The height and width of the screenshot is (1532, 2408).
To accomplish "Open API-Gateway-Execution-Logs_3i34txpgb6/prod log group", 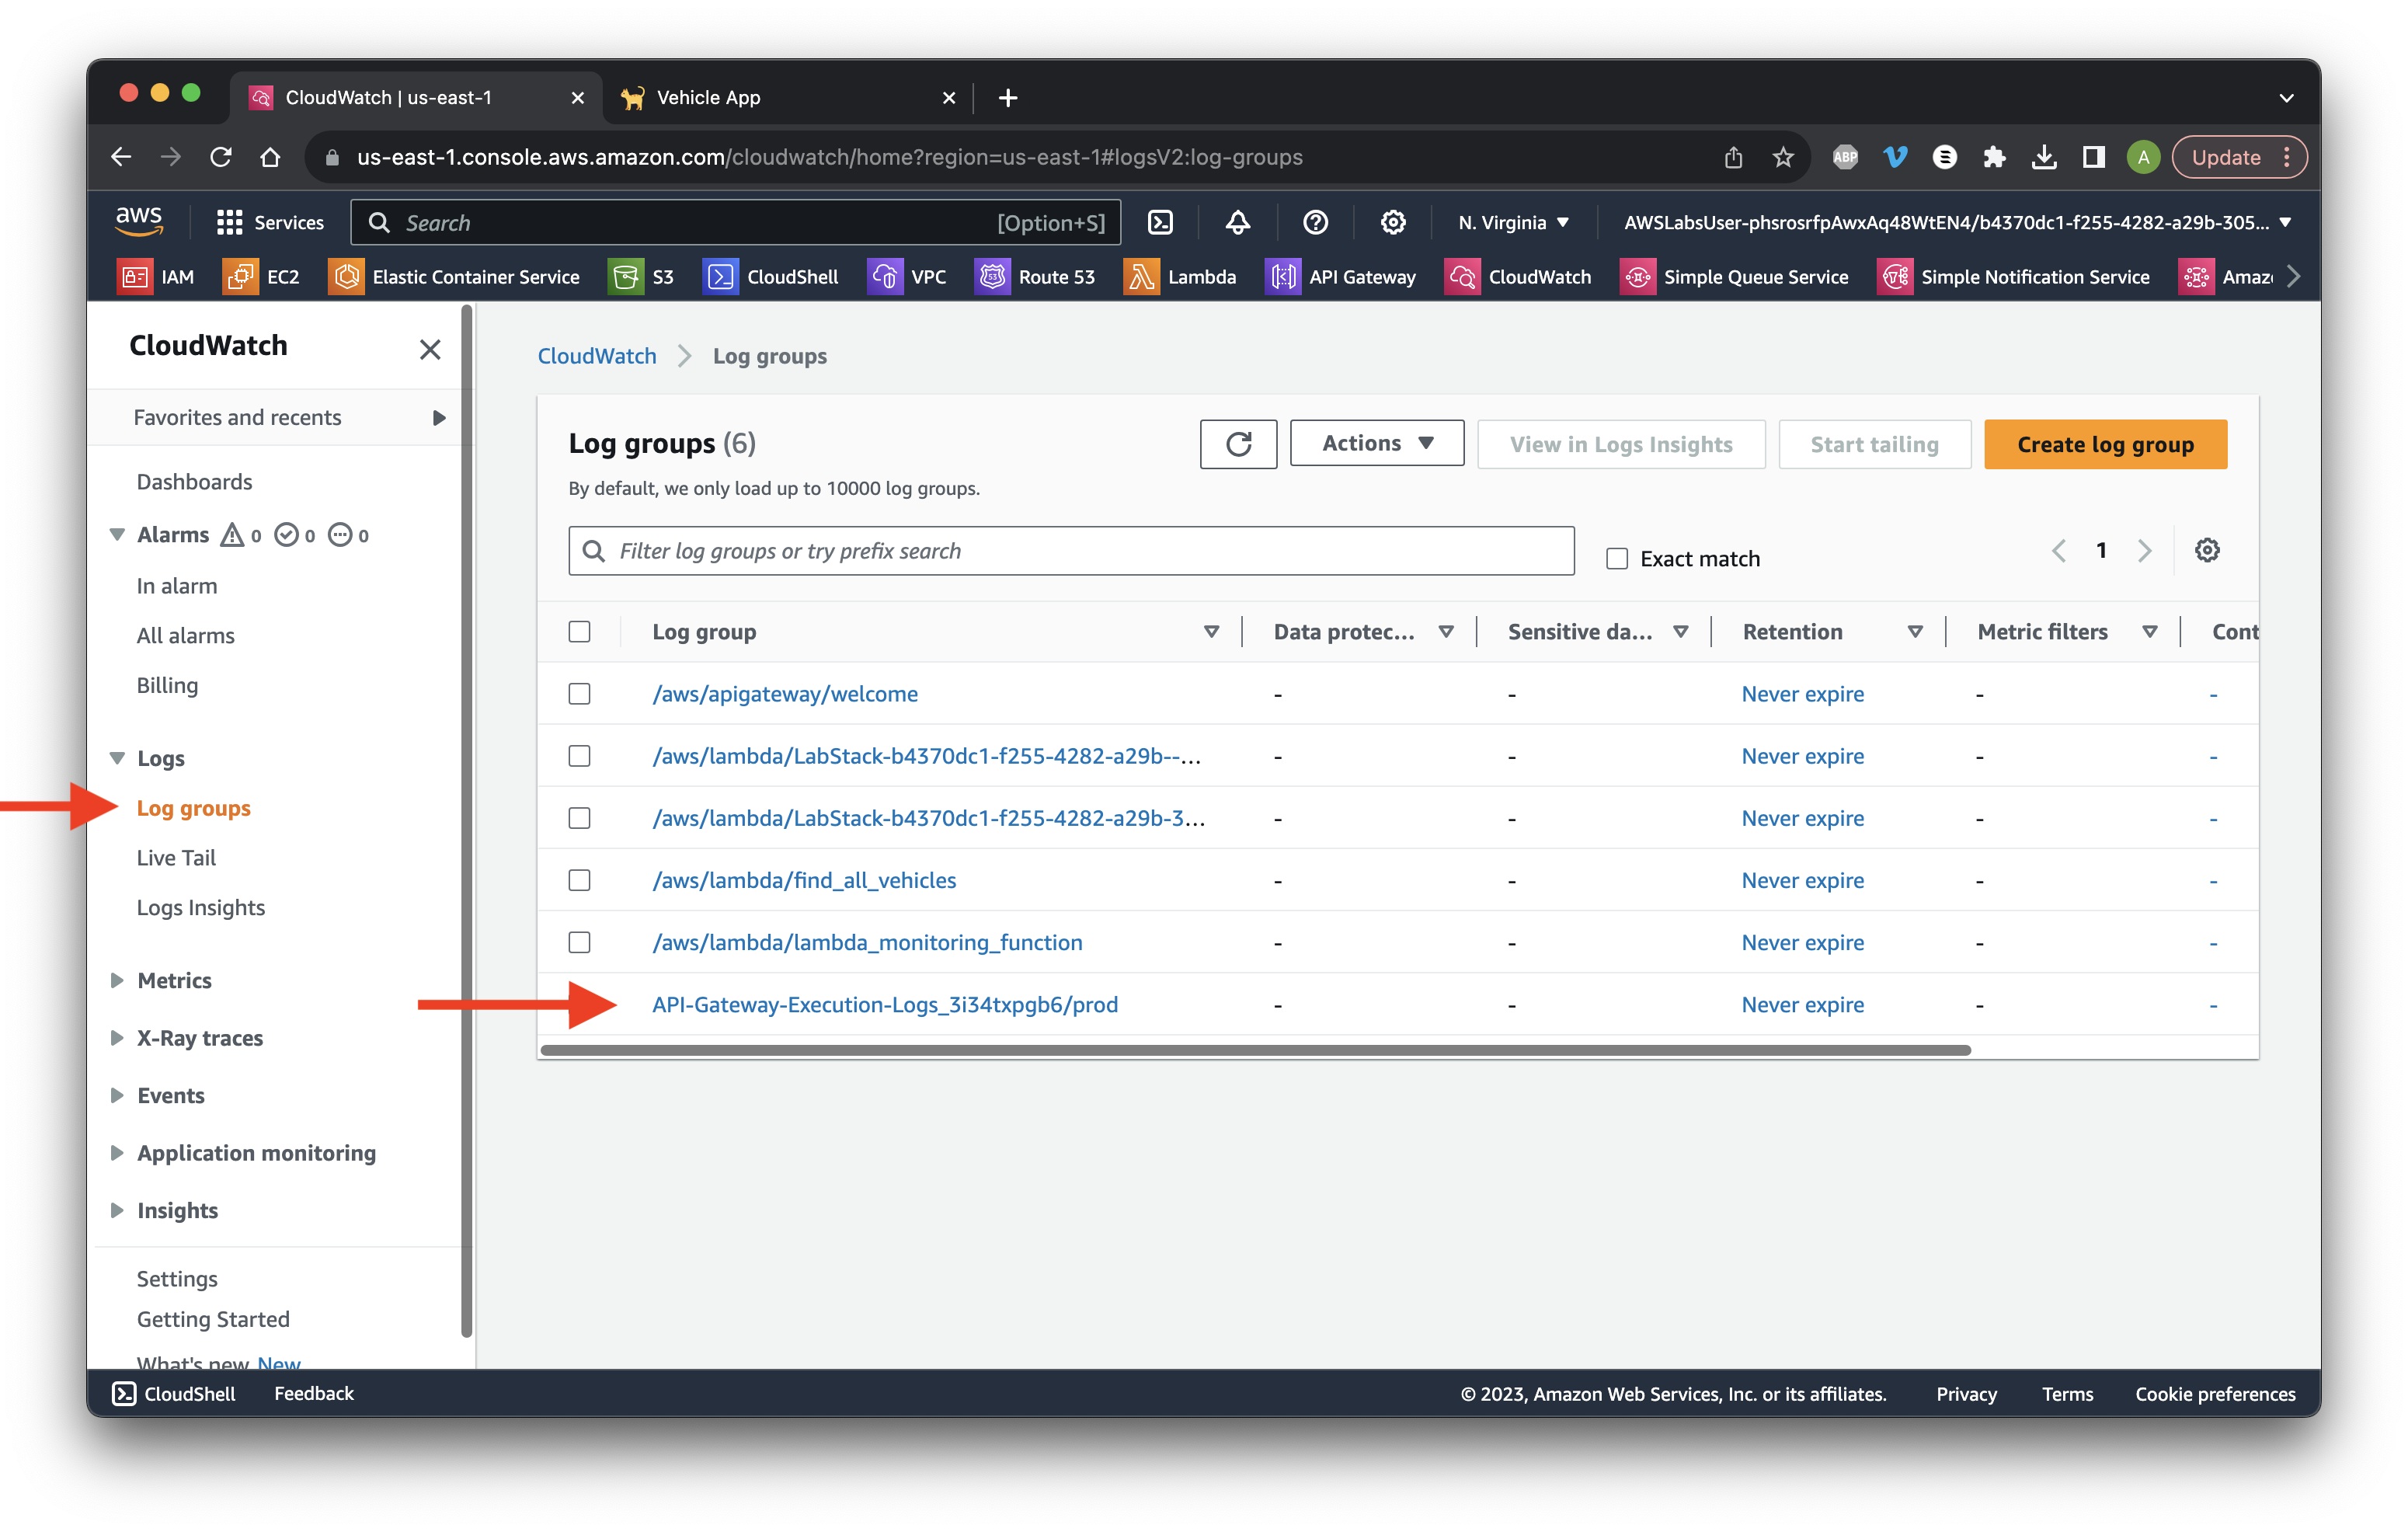I will pos(885,1004).
